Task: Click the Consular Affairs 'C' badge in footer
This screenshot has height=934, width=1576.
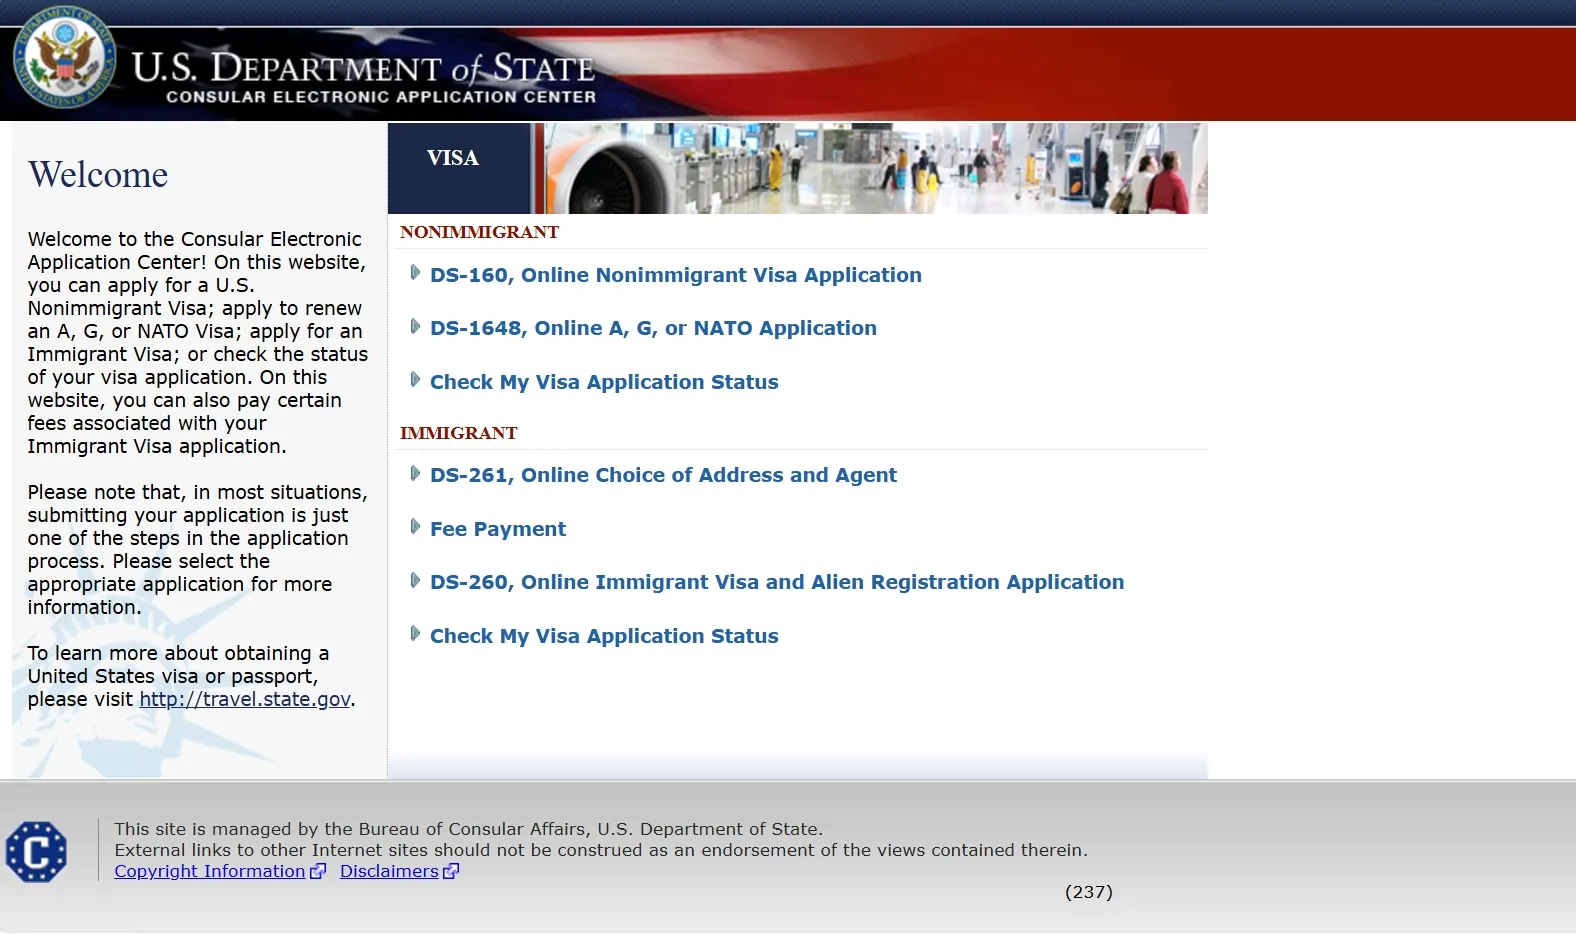Action: pyautogui.click(x=37, y=852)
